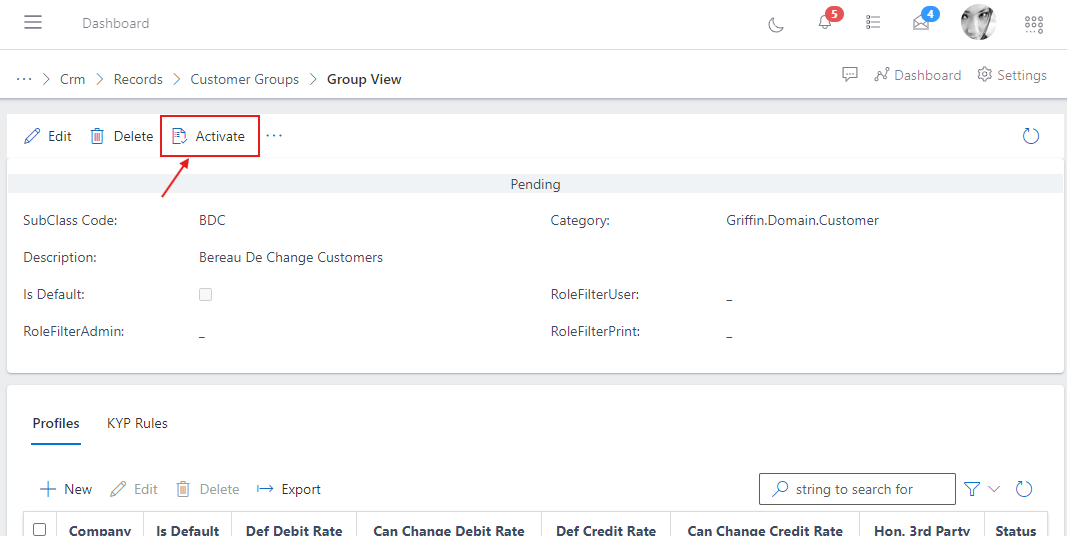Screen dimensions: 1067x536
Task: Toggle the Is Default checkbox
Action: [206, 295]
